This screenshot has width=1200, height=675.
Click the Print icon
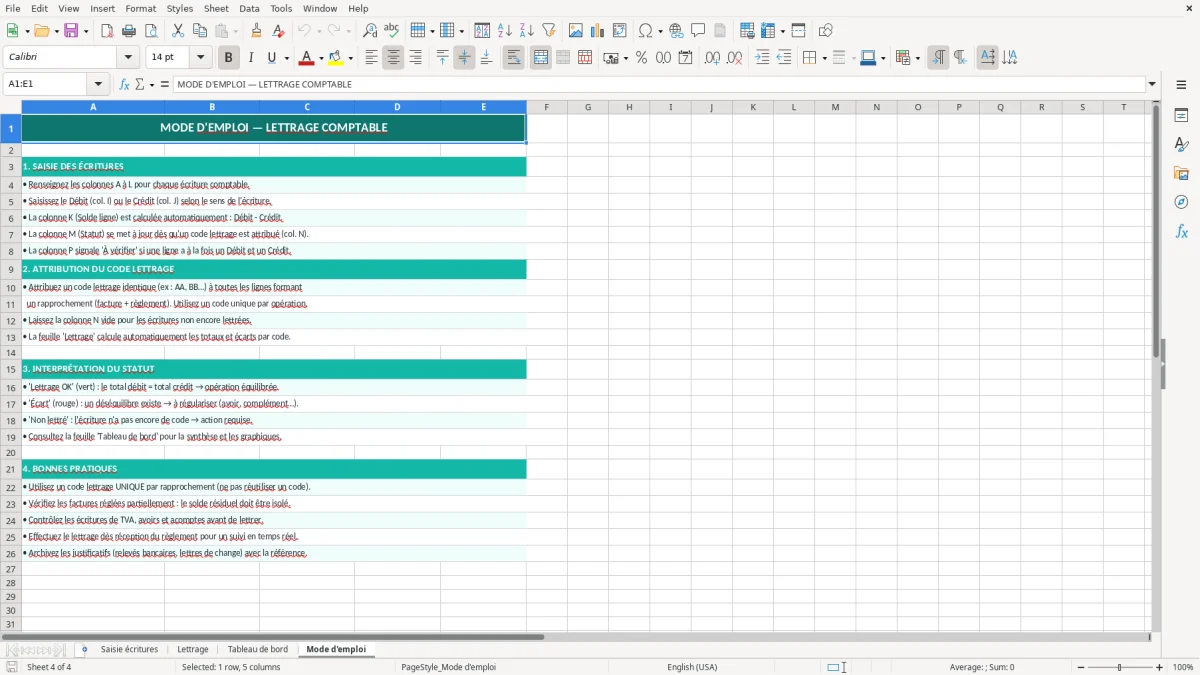(128, 31)
